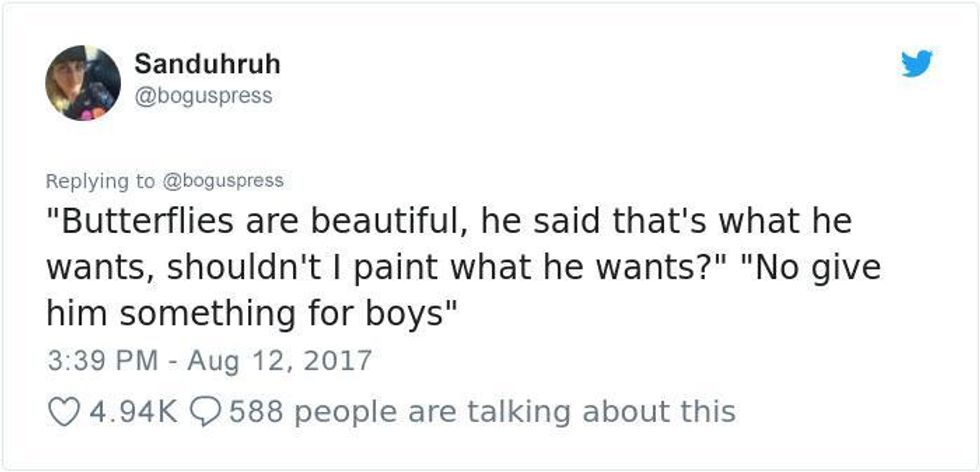Like the tweet with the heart icon
The image size is (980, 472).
pos(64,412)
